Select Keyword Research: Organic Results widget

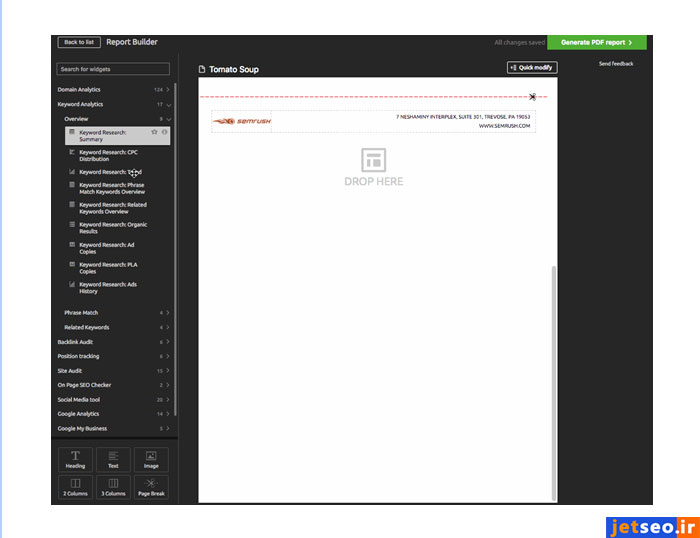pos(113,228)
